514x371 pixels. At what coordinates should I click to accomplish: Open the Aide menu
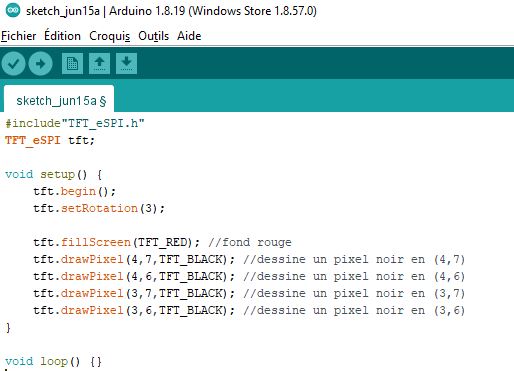(189, 36)
